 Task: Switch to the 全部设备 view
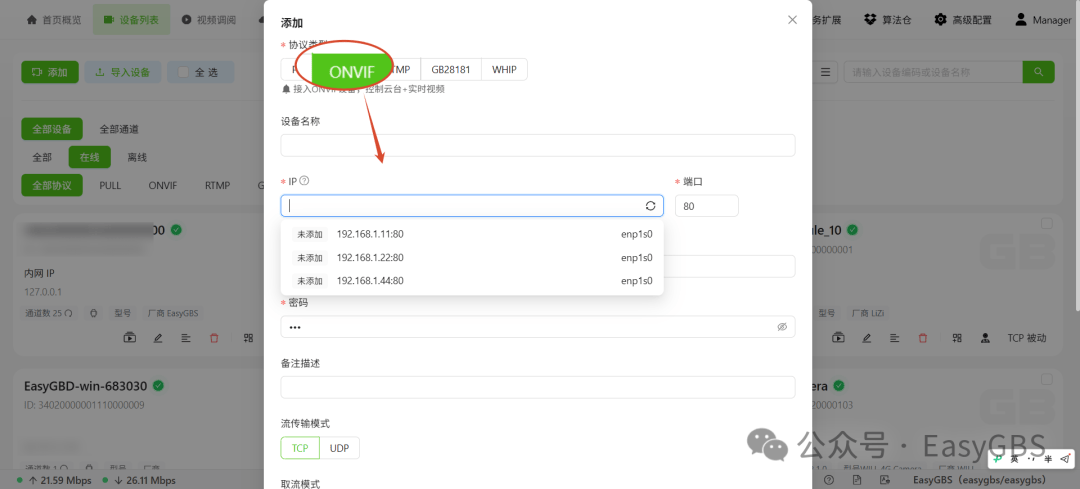pos(52,129)
